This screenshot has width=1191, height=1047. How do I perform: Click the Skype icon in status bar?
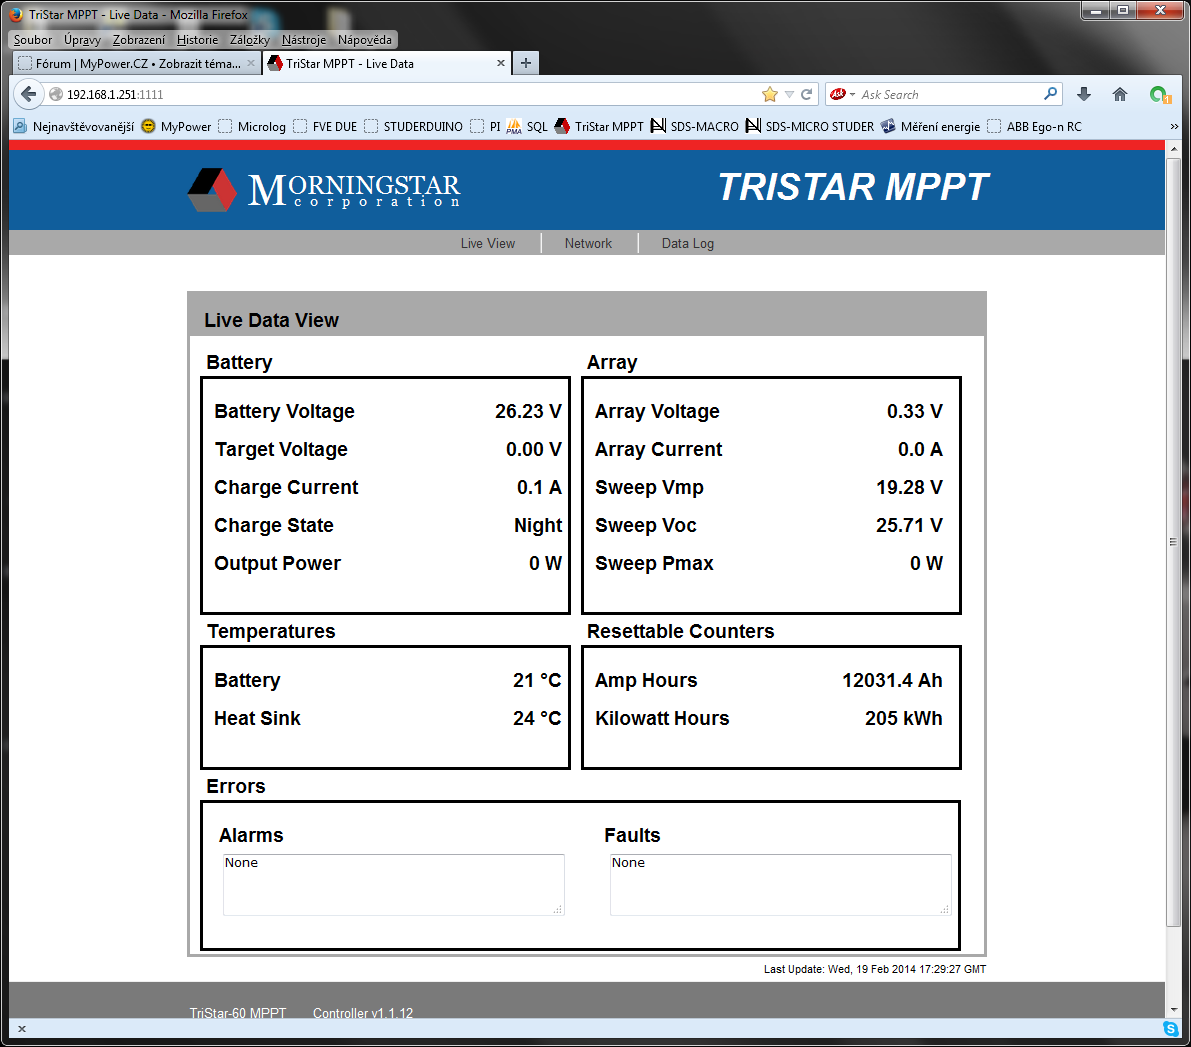[1170, 1029]
